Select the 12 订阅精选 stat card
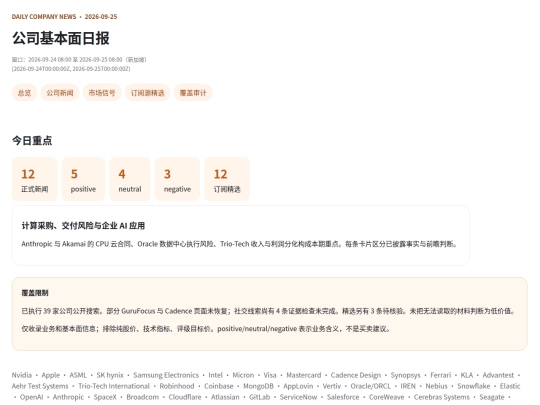 pos(227,179)
